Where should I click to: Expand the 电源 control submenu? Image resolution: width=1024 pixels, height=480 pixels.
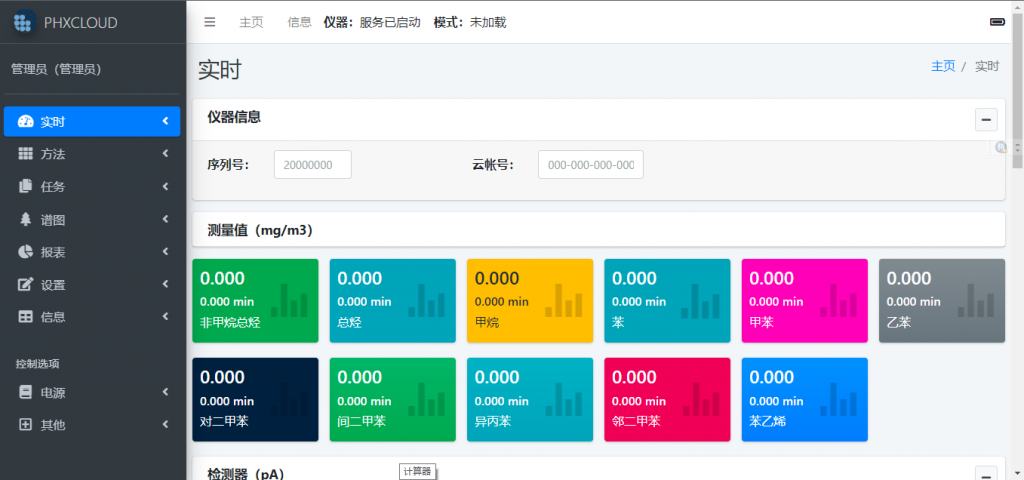point(165,393)
